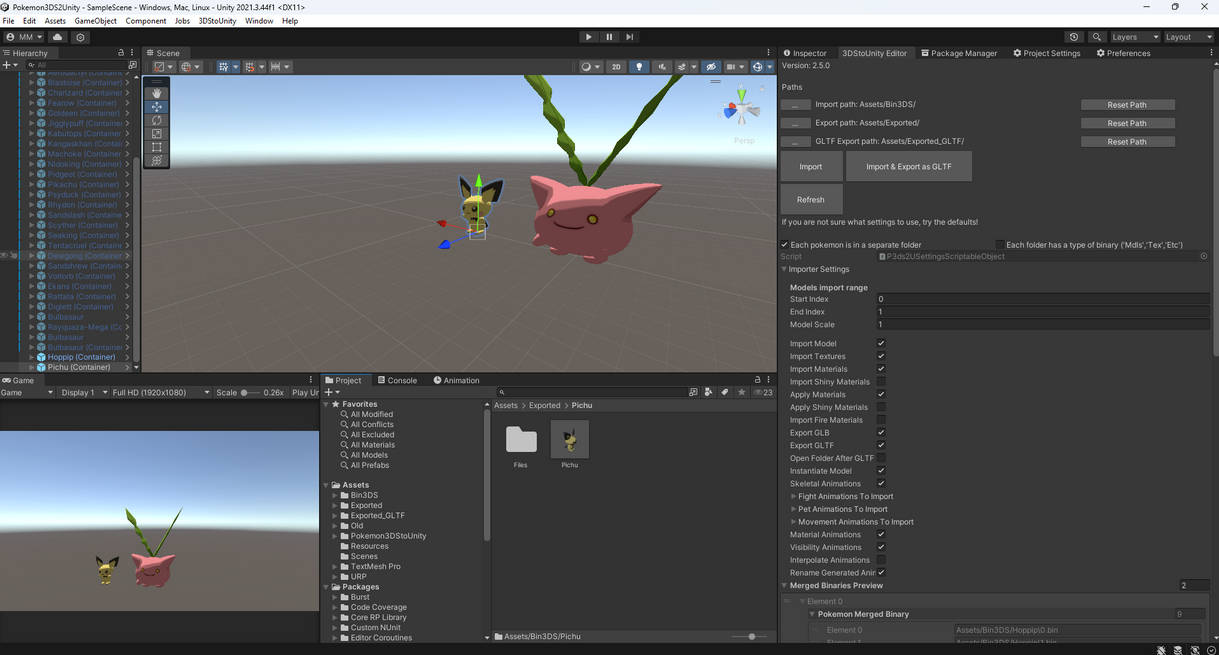Screen dimensions: 1219x655
Task: Select the Hand view tool in Scene
Action: pos(156,93)
